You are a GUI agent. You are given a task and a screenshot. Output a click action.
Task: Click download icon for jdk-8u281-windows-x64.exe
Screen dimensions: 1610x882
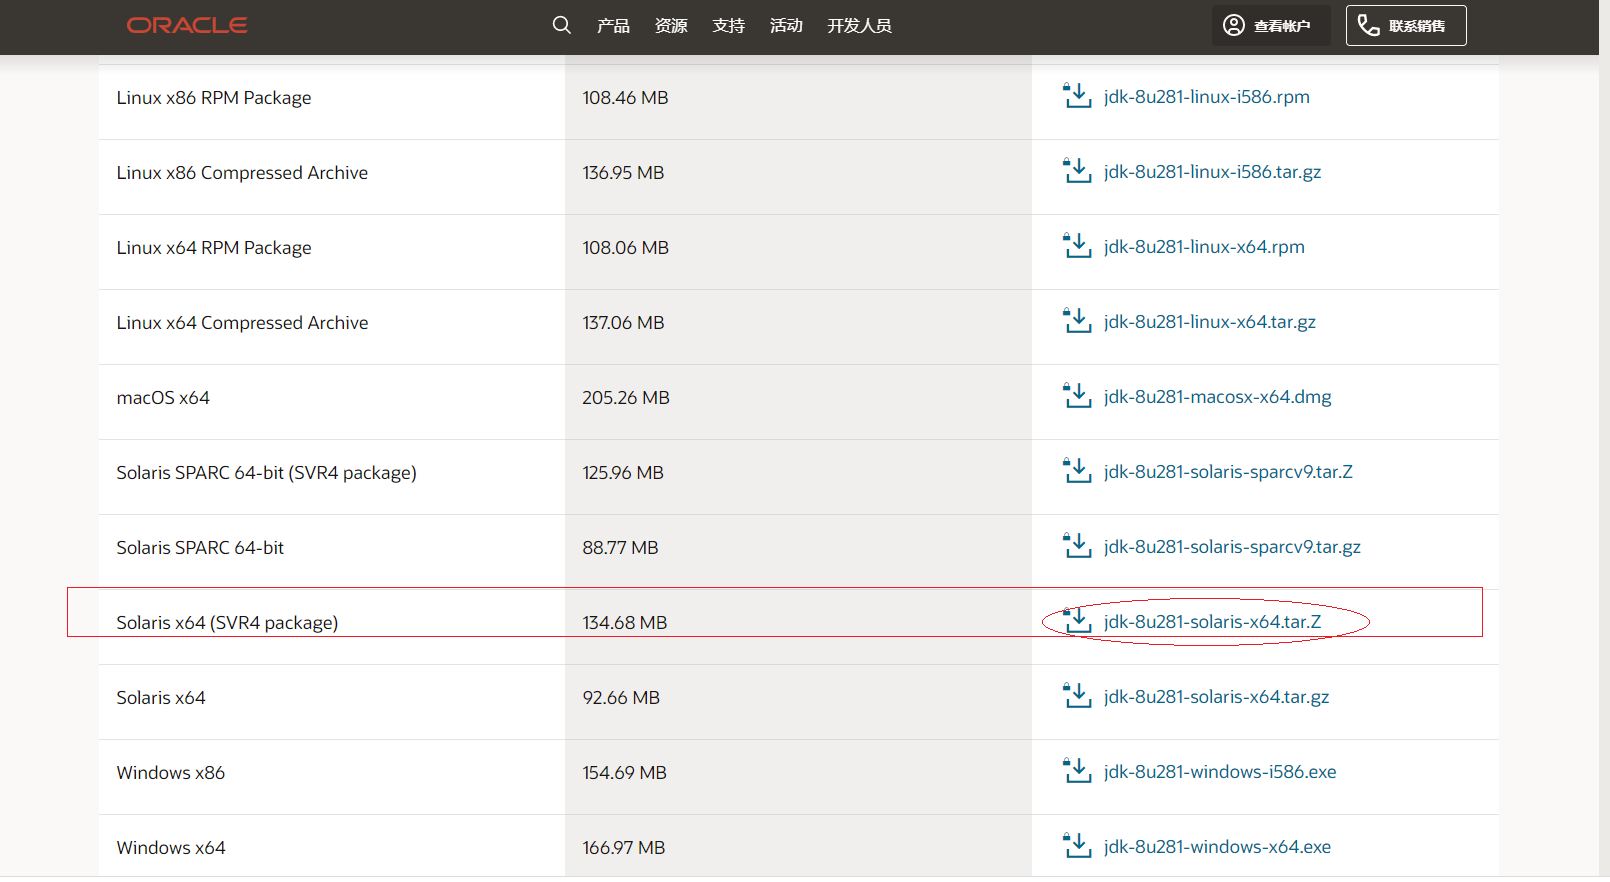[x=1077, y=846]
